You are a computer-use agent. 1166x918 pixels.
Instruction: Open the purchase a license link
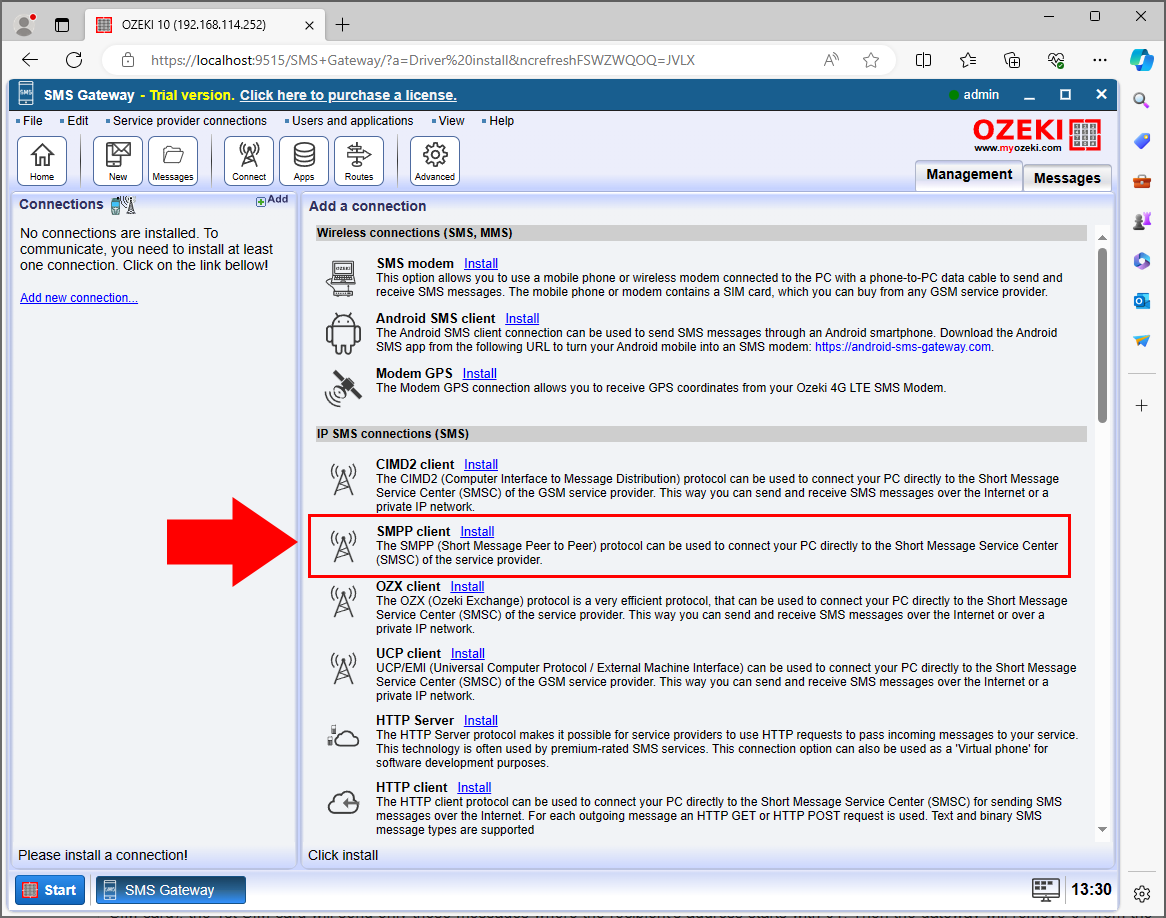point(348,95)
